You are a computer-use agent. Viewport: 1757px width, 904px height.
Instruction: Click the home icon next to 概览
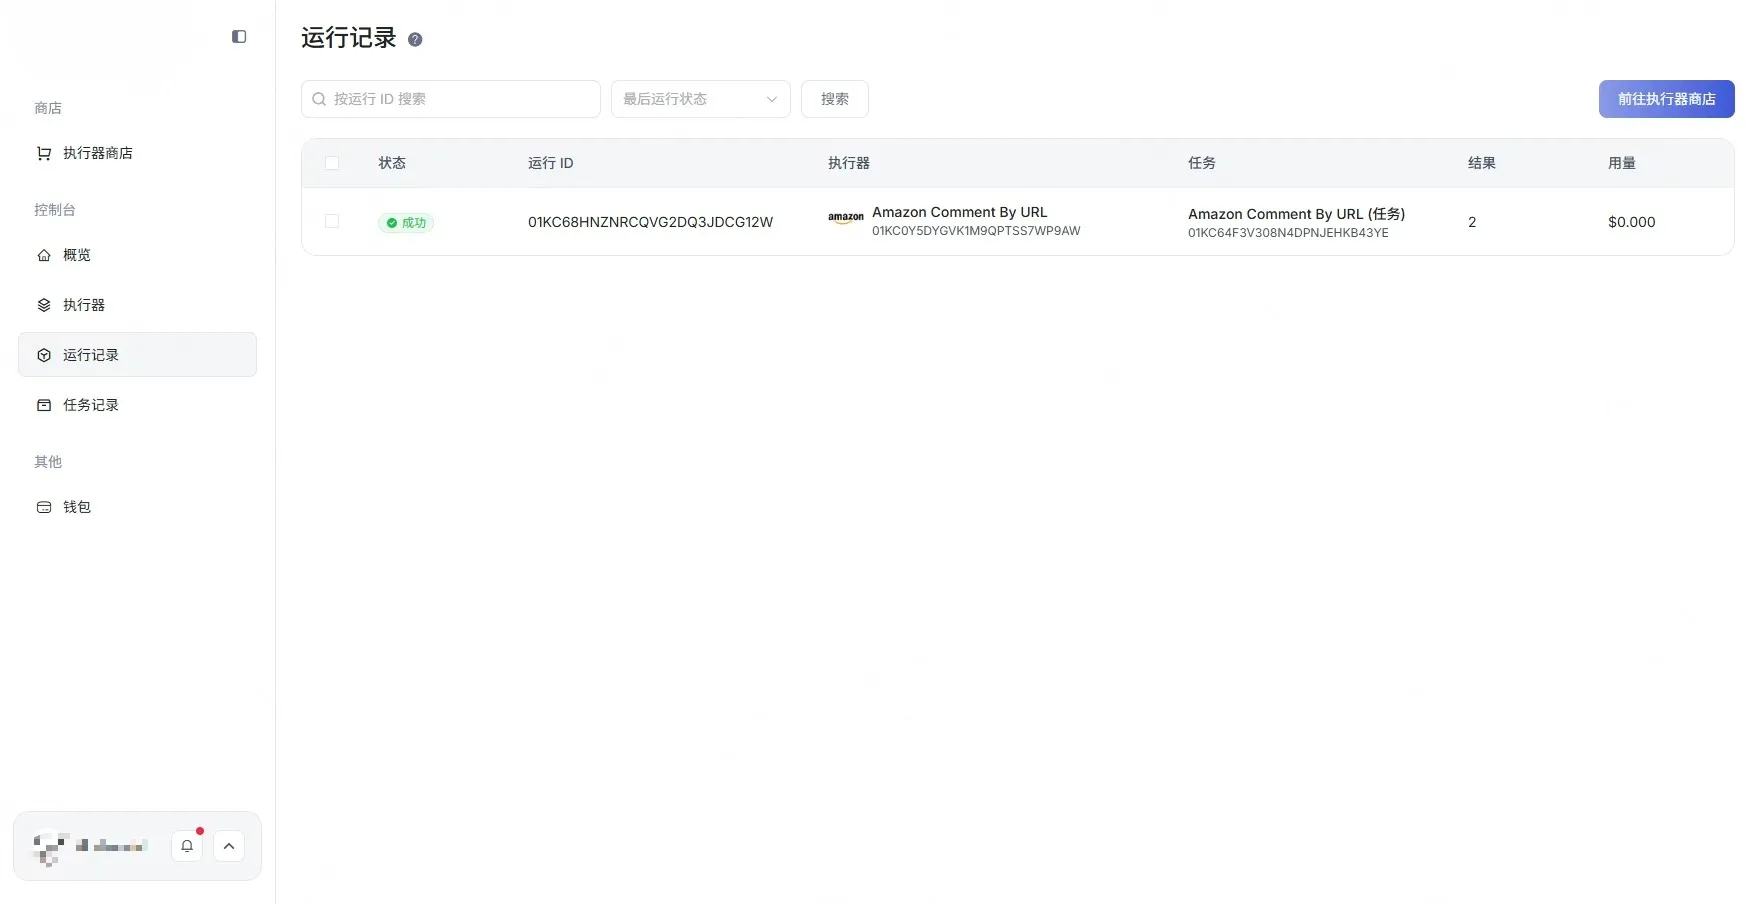click(44, 255)
